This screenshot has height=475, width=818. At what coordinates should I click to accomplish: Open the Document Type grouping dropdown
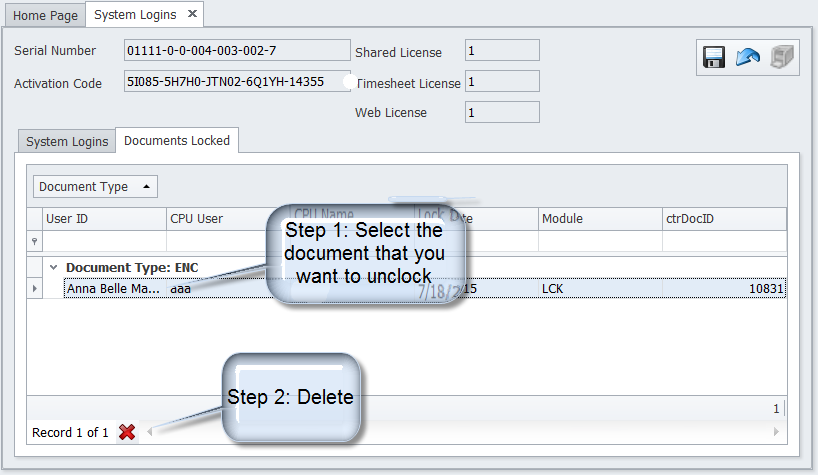[95, 187]
